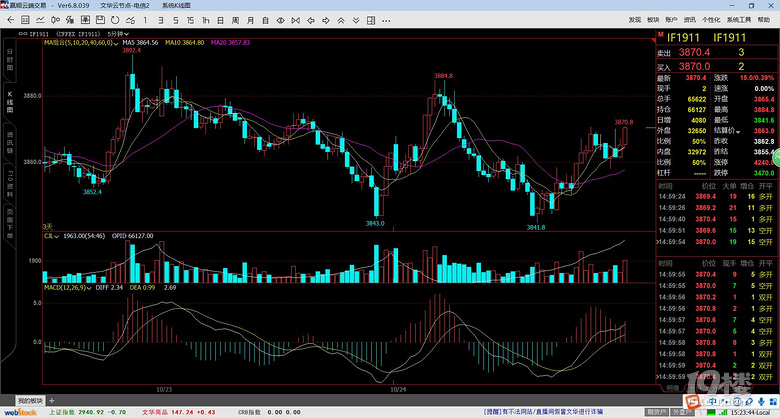
Task: Click the right hollow arrow icon
Action: (x=326, y=20)
